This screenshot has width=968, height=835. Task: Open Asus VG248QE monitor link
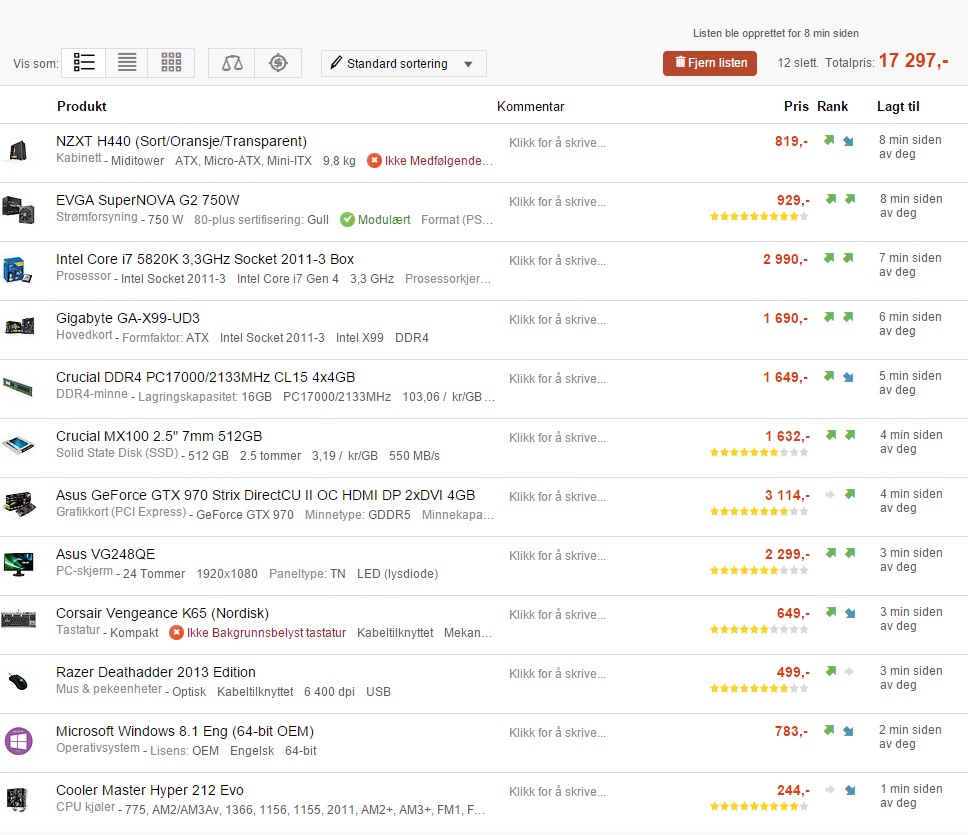click(105, 554)
